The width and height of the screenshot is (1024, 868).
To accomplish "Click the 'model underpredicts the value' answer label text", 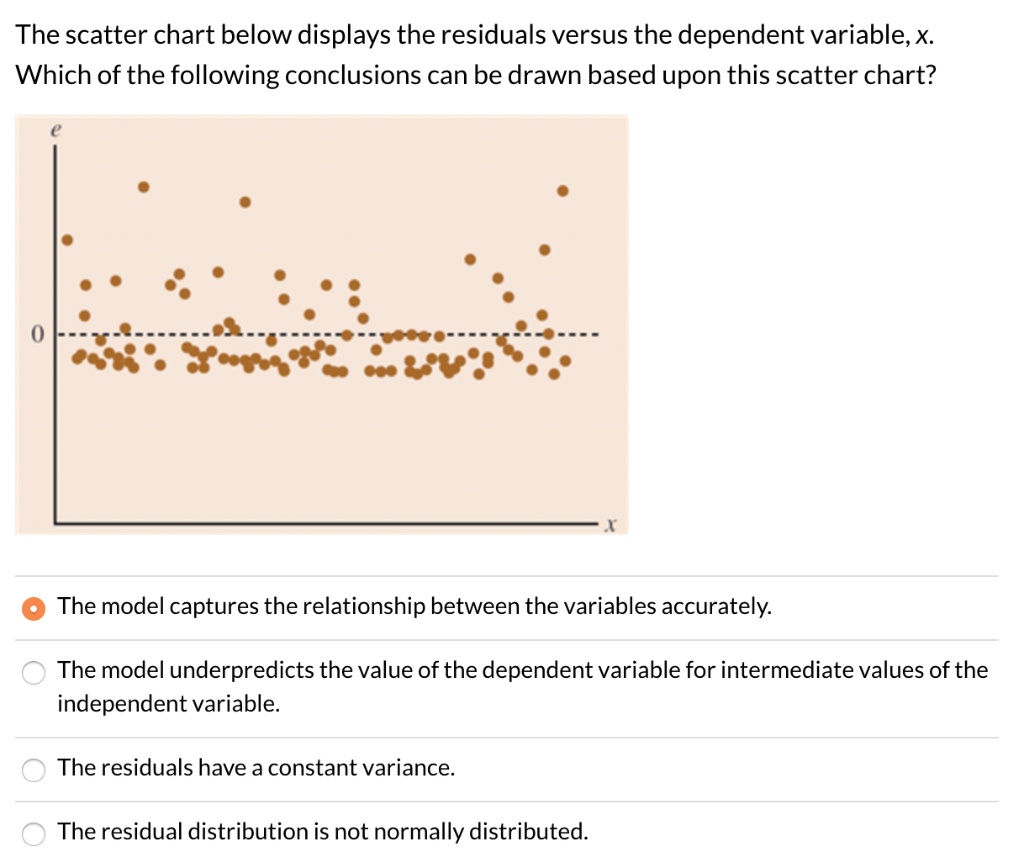I will (522, 670).
